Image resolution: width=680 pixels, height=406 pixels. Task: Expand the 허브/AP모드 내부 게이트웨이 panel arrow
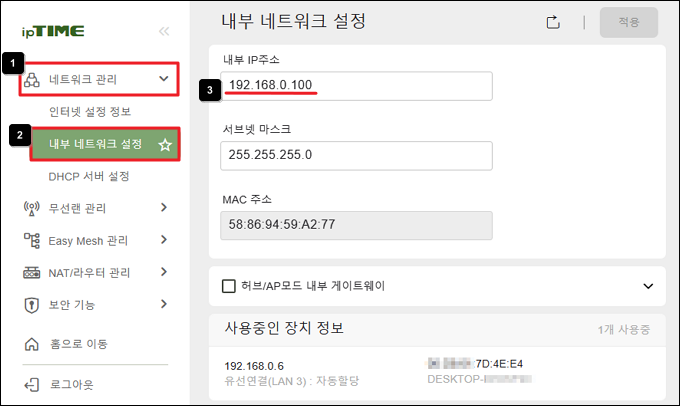pyautogui.click(x=648, y=286)
